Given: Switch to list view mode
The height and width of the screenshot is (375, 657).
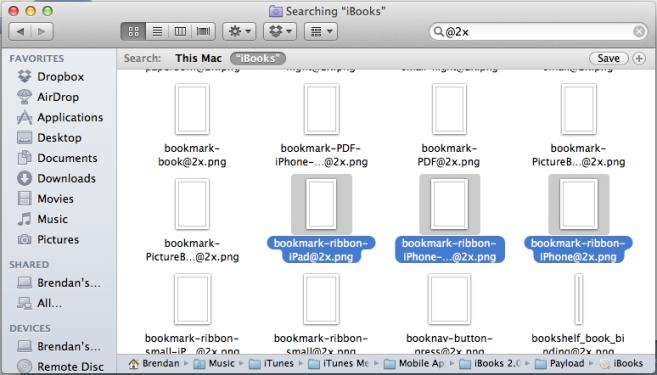Looking at the screenshot, I should click(x=158, y=31).
